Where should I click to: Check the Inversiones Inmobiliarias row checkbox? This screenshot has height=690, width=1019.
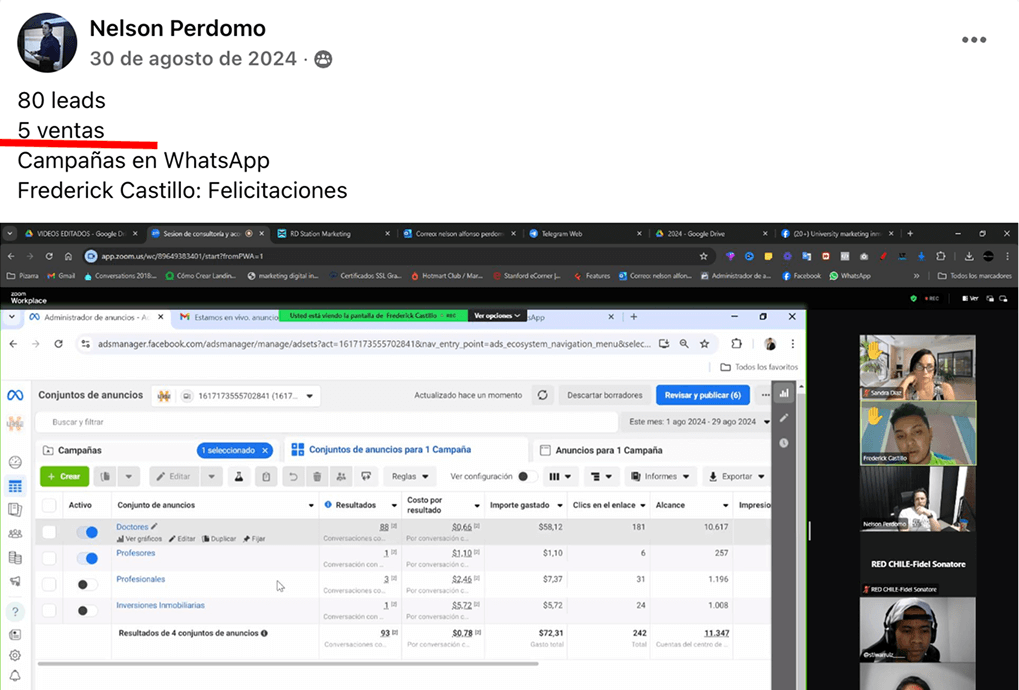tap(49, 610)
